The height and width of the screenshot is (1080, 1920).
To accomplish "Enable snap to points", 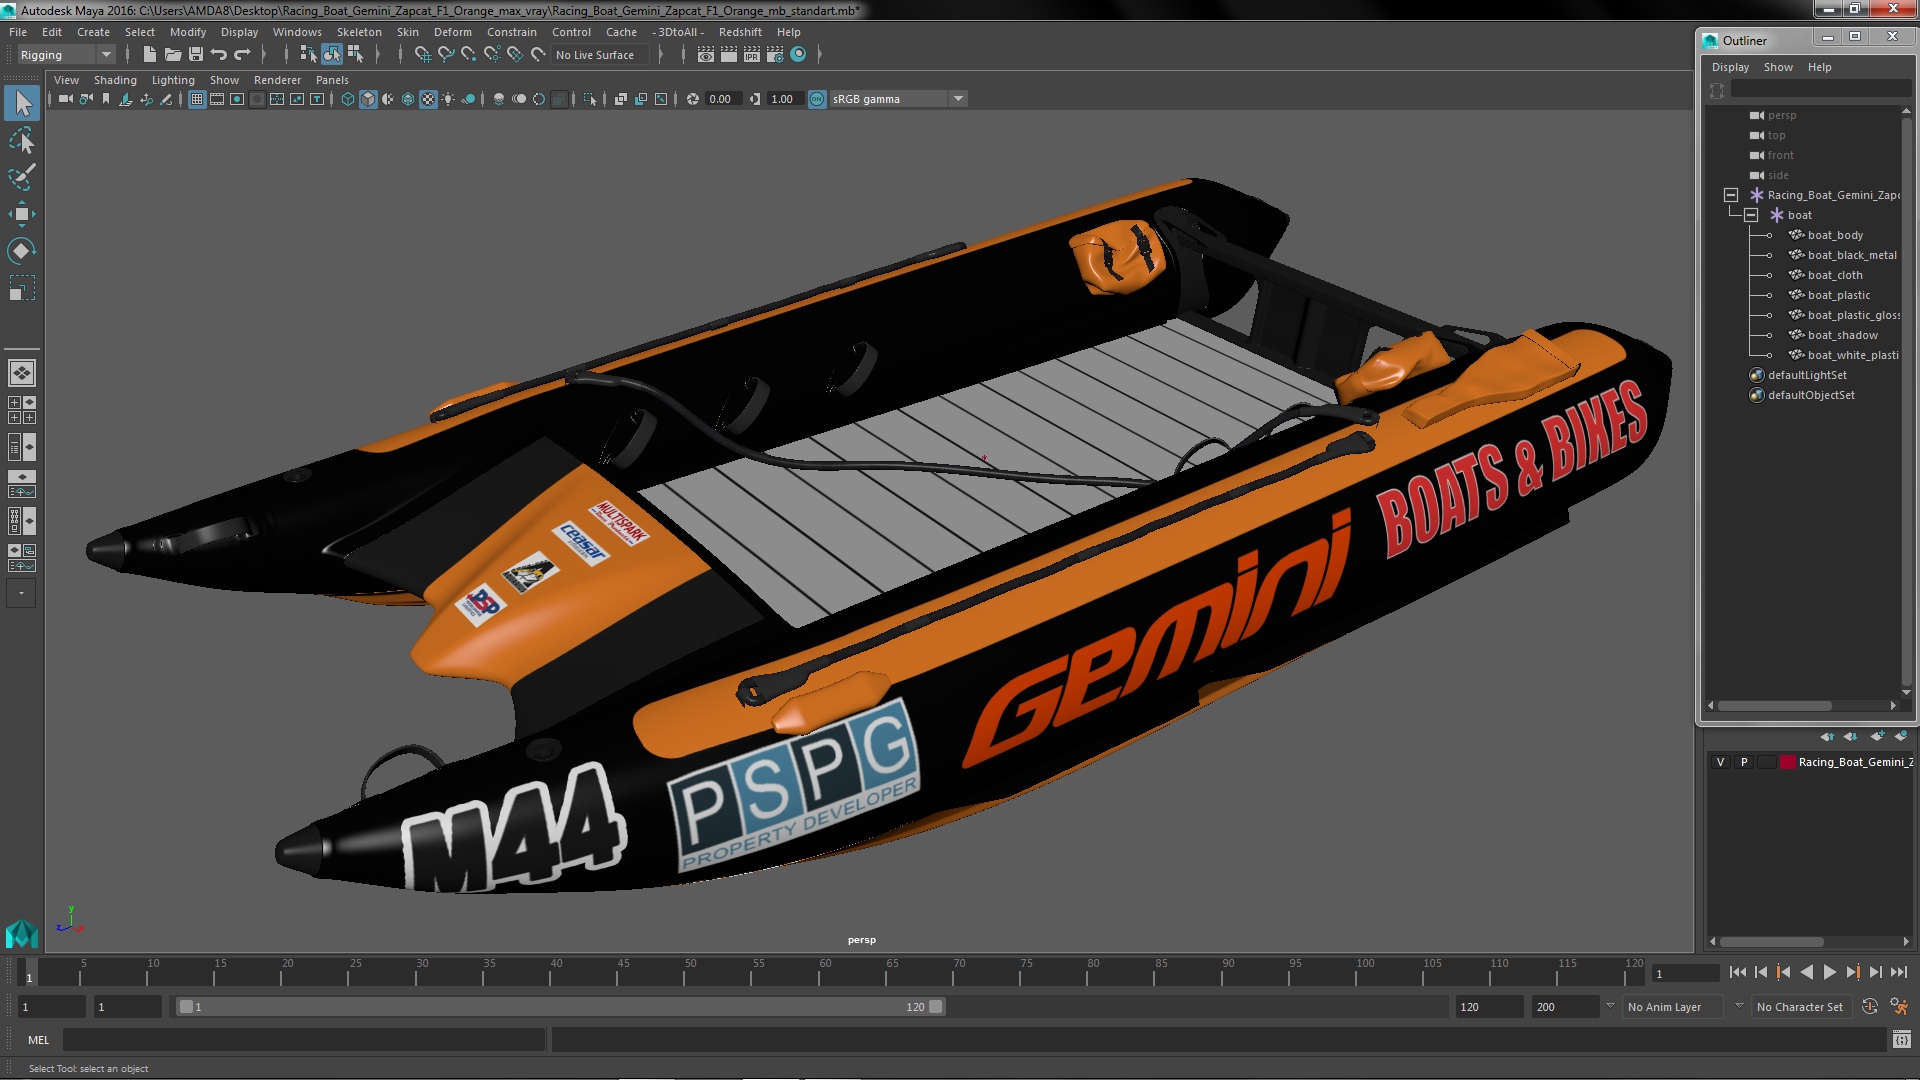I will (469, 55).
